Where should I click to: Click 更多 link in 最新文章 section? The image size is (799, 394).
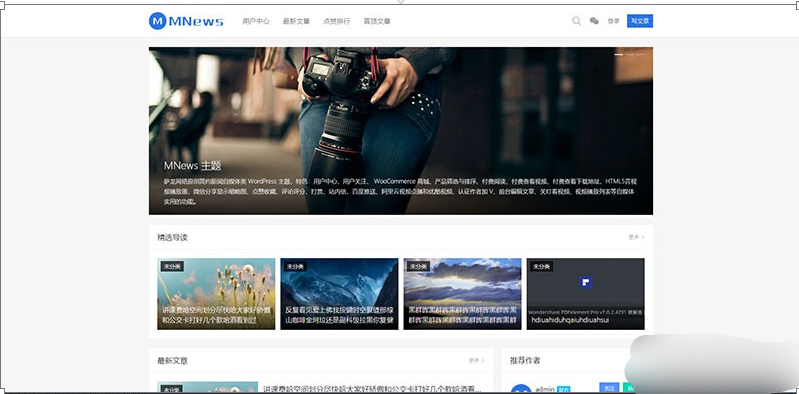477,360
